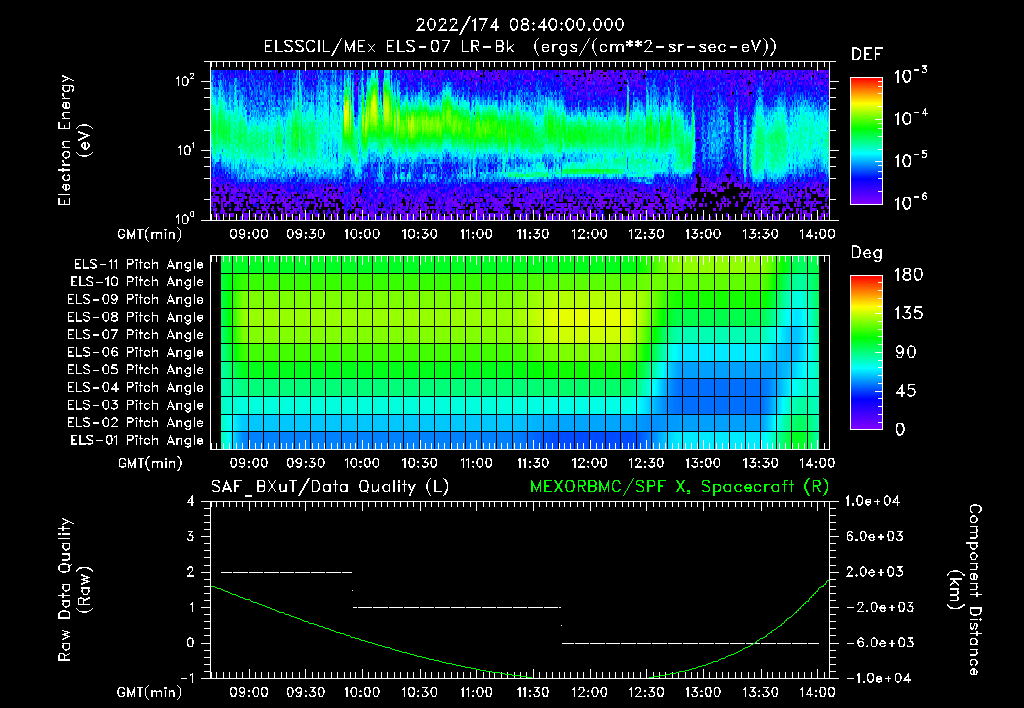Click the '12:00' tick label under spectrogram
Viewport: 1024px width, 708px height.
click(x=589, y=234)
